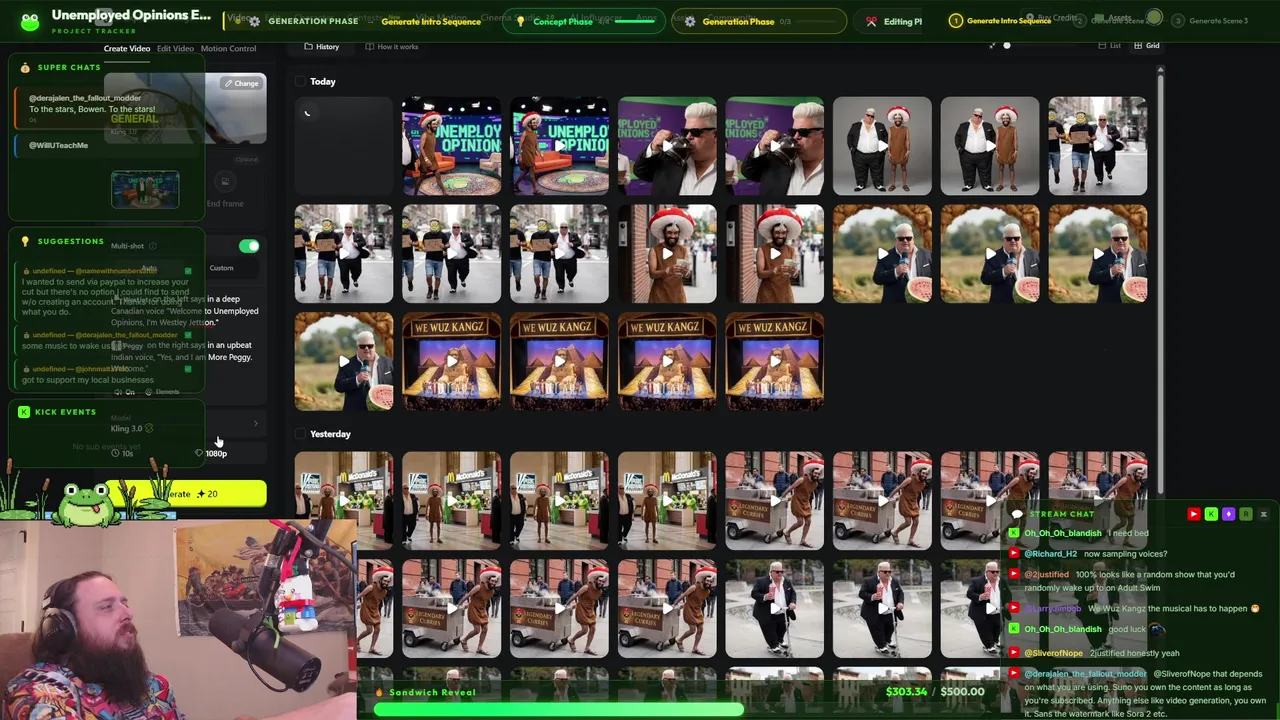Click the Generate Intro Sequence step 1 badge
1280x720 pixels.
[955, 21]
